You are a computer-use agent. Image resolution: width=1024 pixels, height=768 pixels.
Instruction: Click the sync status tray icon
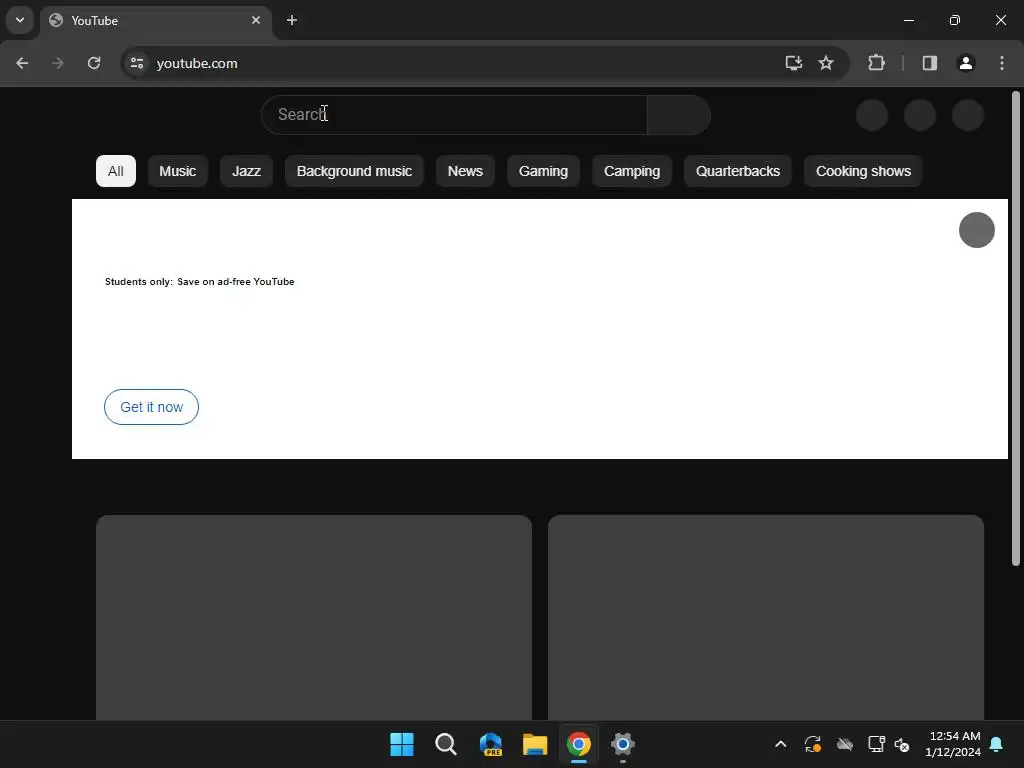click(812, 744)
